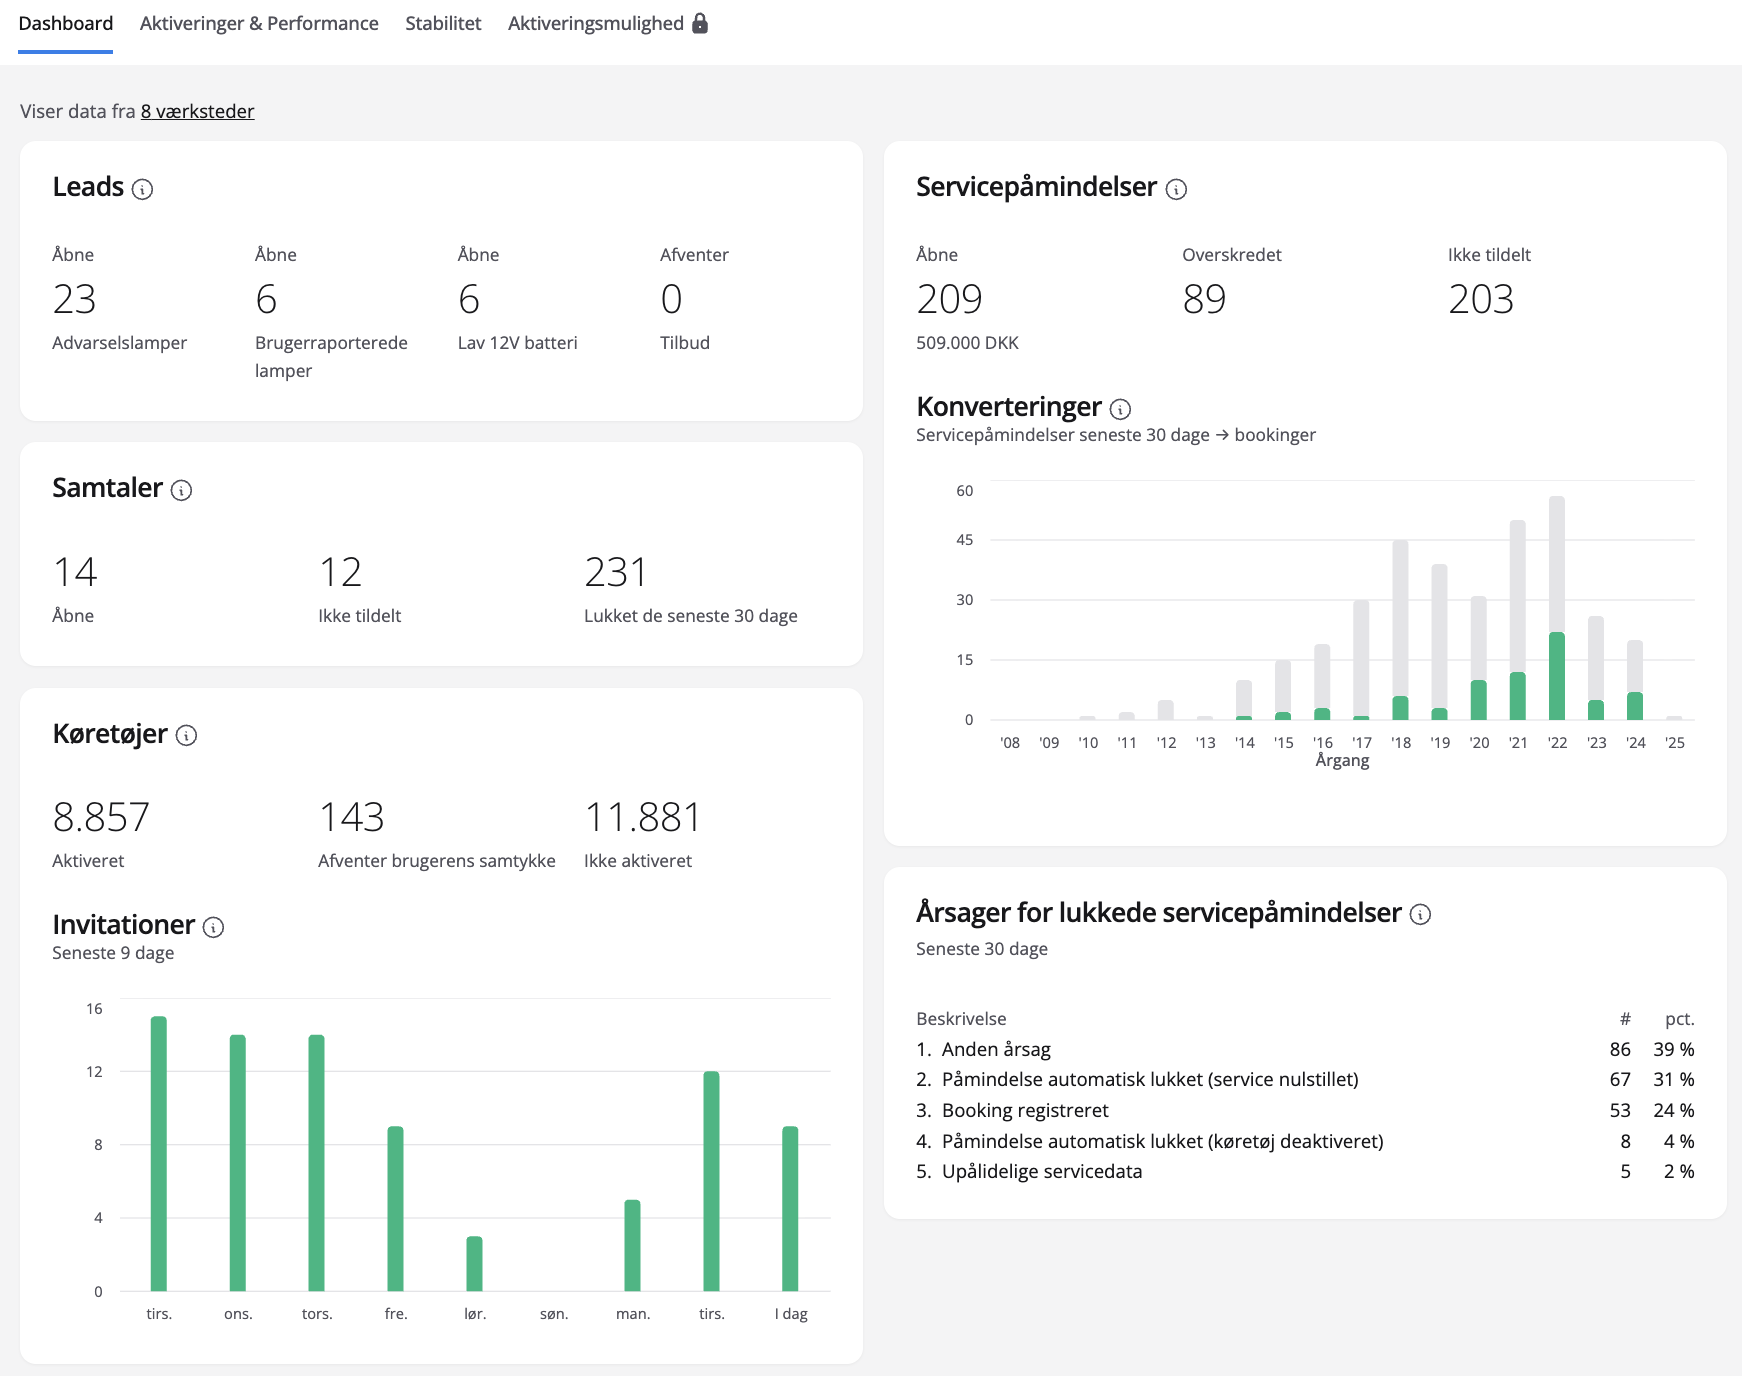The height and width of the screenshot is (1376, 1742).
Task: Click the 'Booking registreret' row
Action: tap(1304, 1110)
